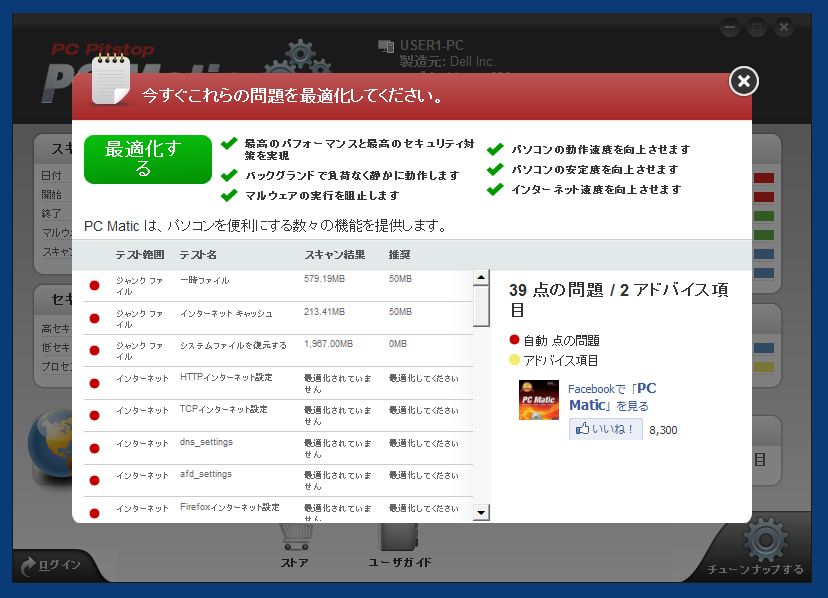Select the afd_settings row
828x598 pixels.
coord(278,481)
